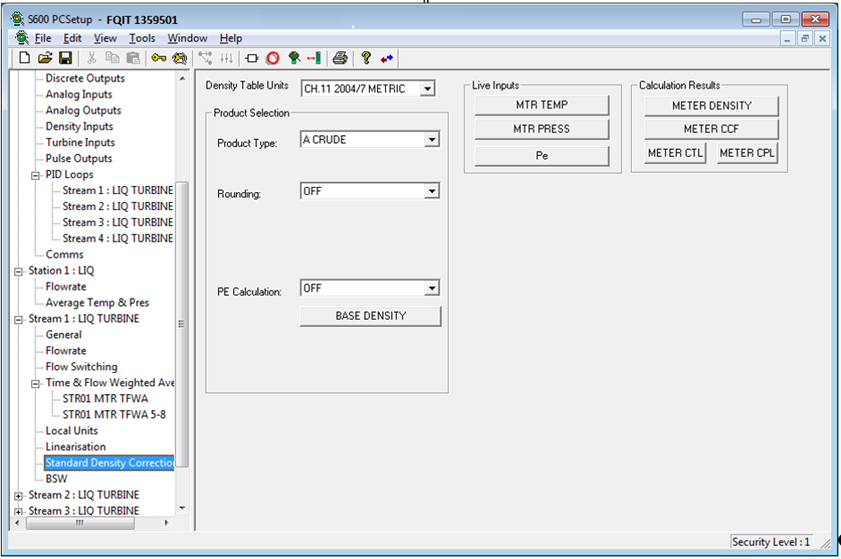
Task: Click the greyed network connections toolbar icon
Action: [205, 58]
